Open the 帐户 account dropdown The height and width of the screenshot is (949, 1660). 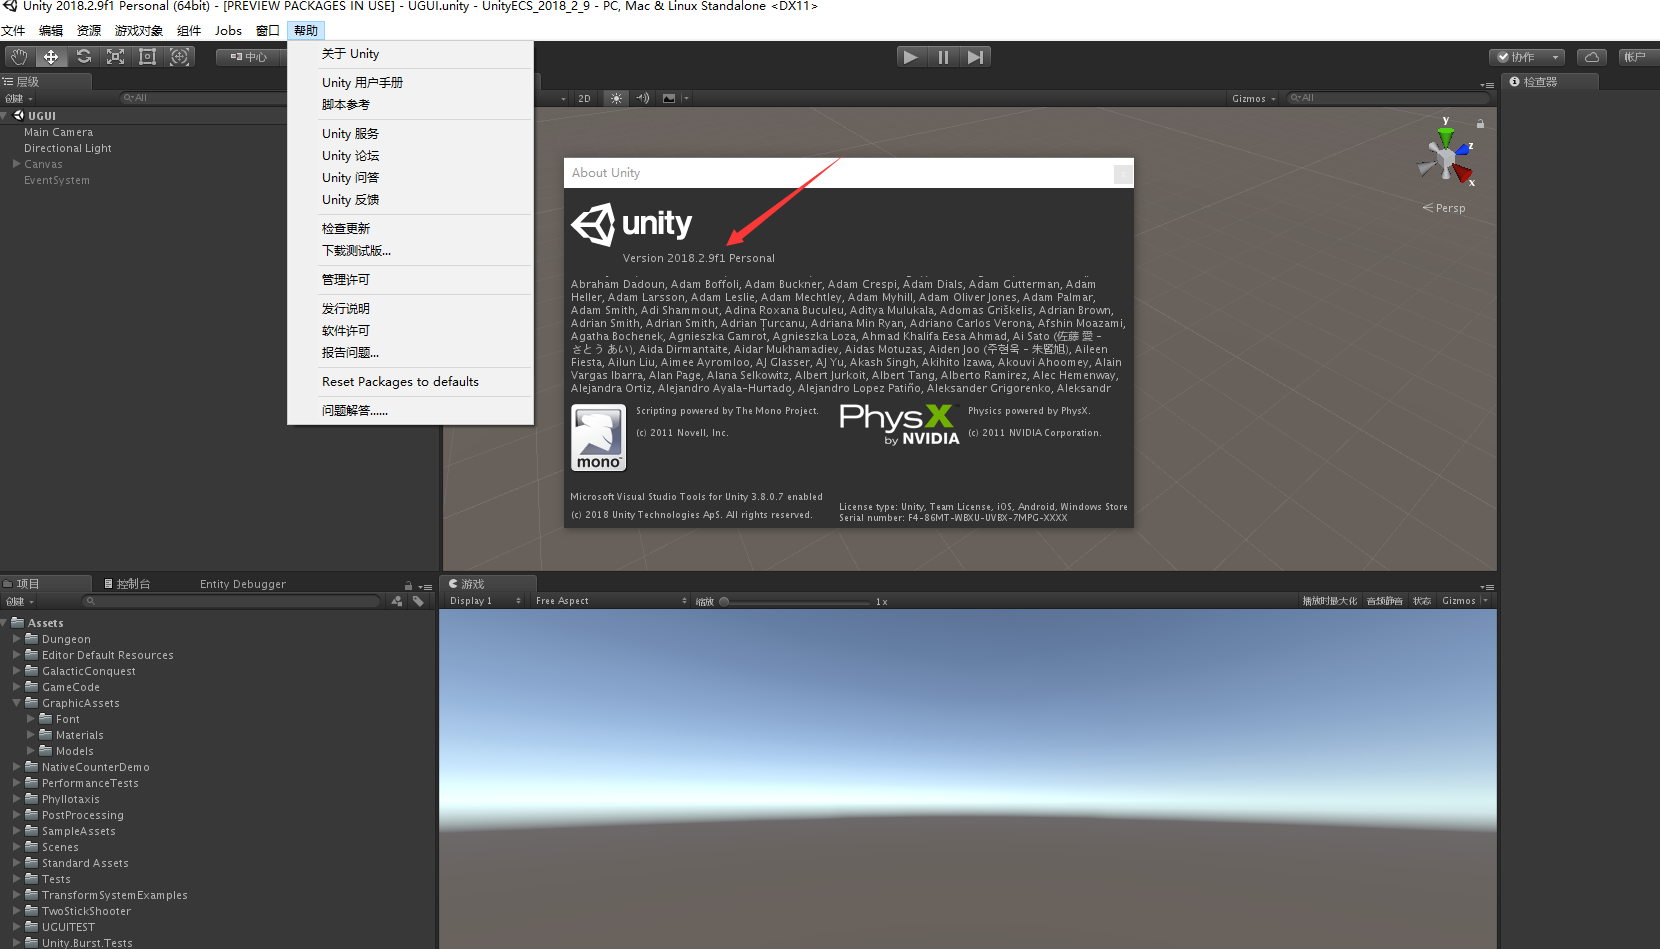click(x=1637, y=57)
